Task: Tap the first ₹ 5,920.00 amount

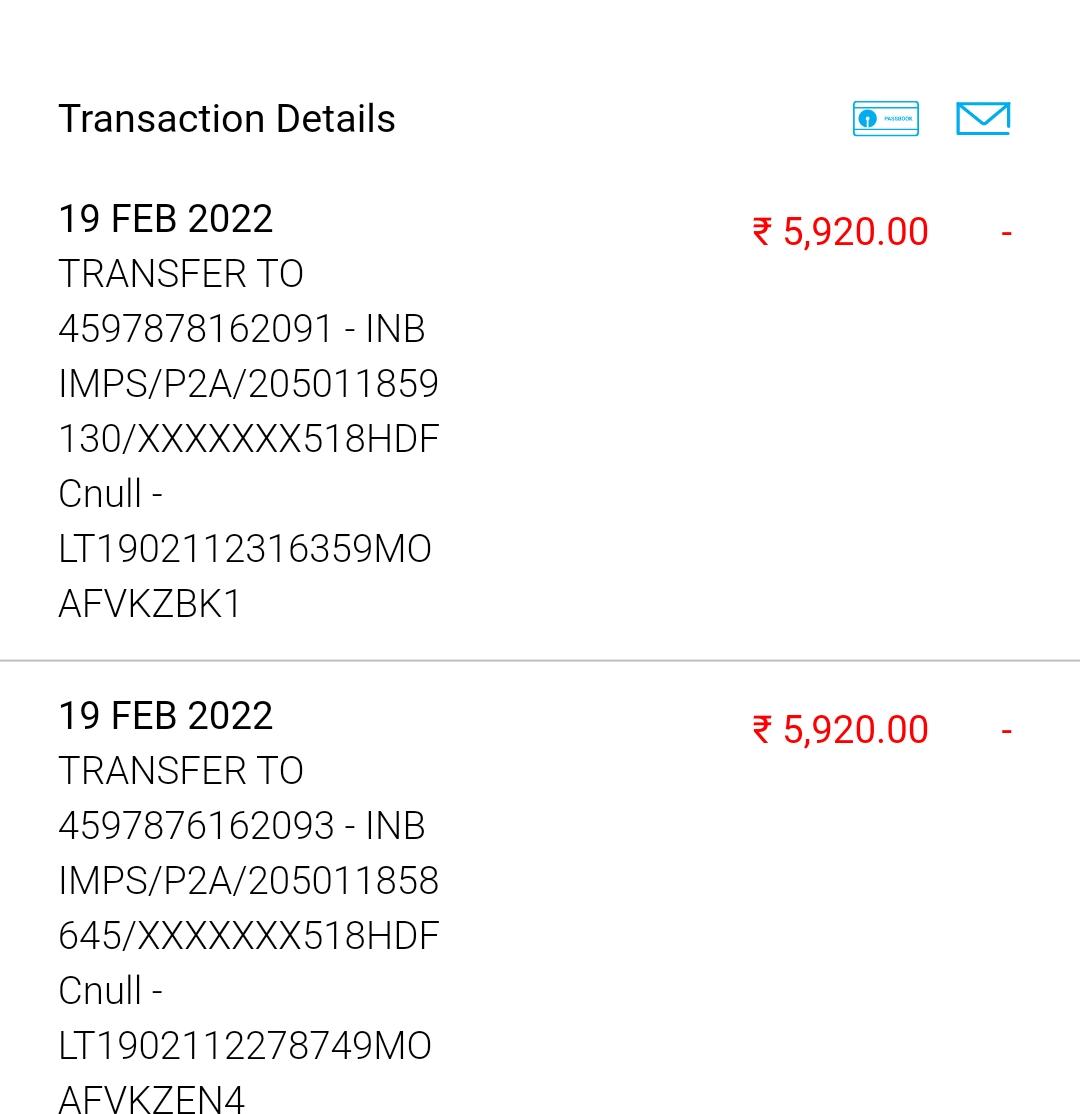Action: point(840,232)
